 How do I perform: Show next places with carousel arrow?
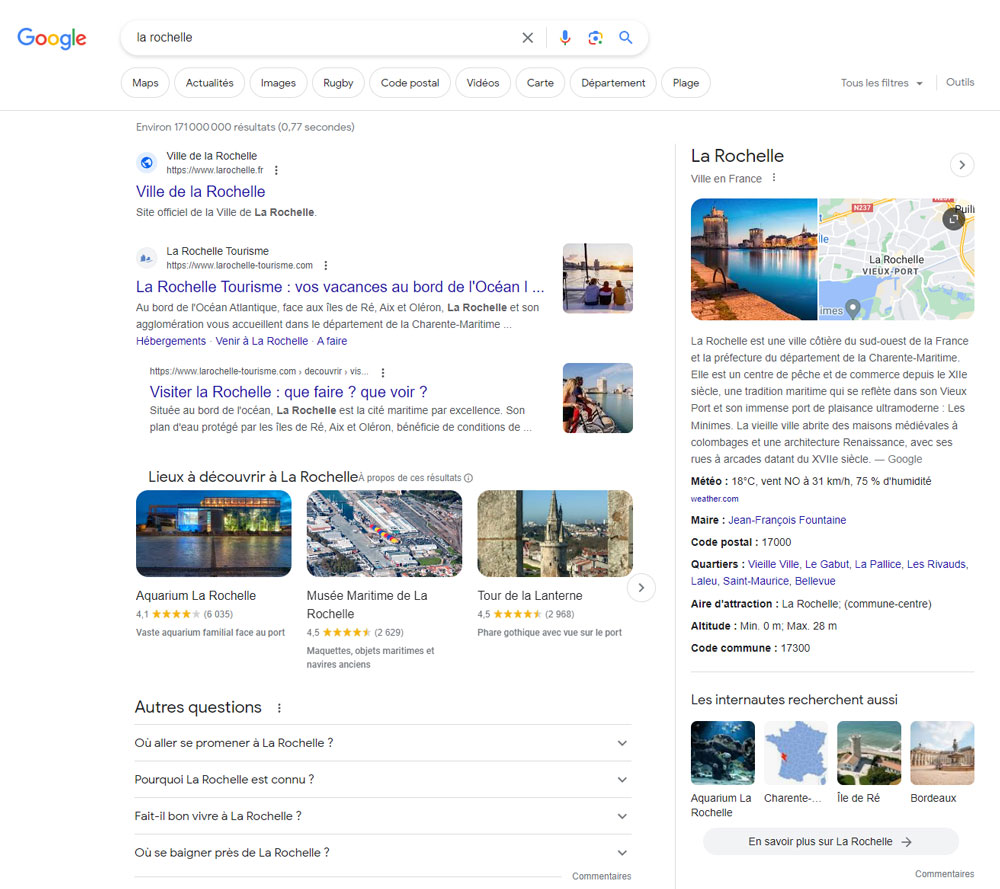[642, 587]
